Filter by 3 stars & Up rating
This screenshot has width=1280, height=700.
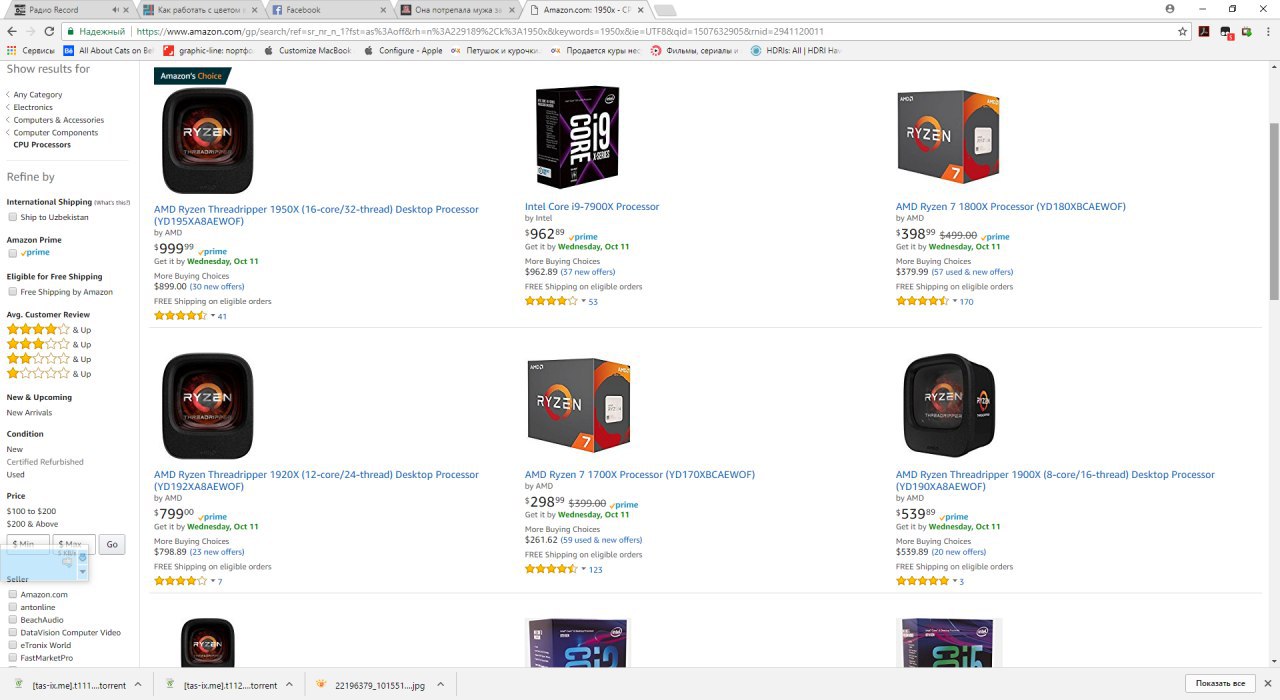pos(49,344)
